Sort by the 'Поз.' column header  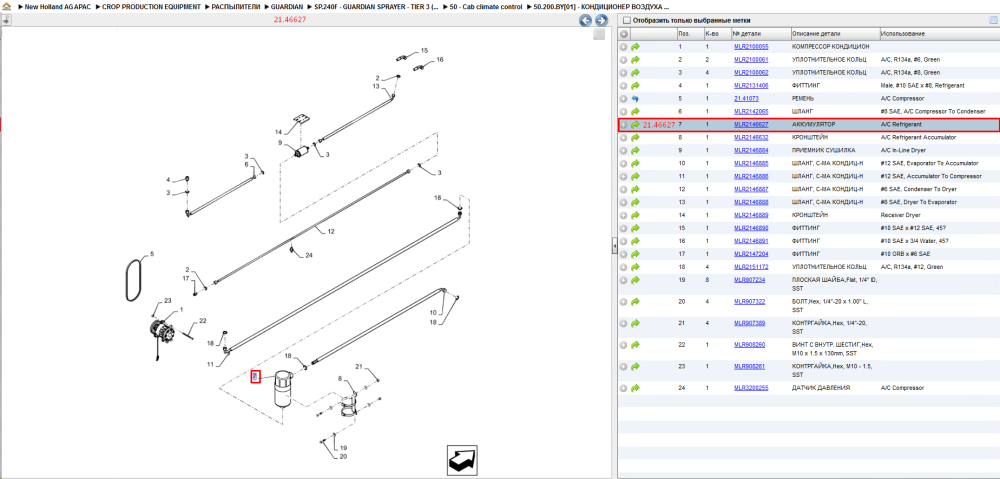(x=689, y=34)
